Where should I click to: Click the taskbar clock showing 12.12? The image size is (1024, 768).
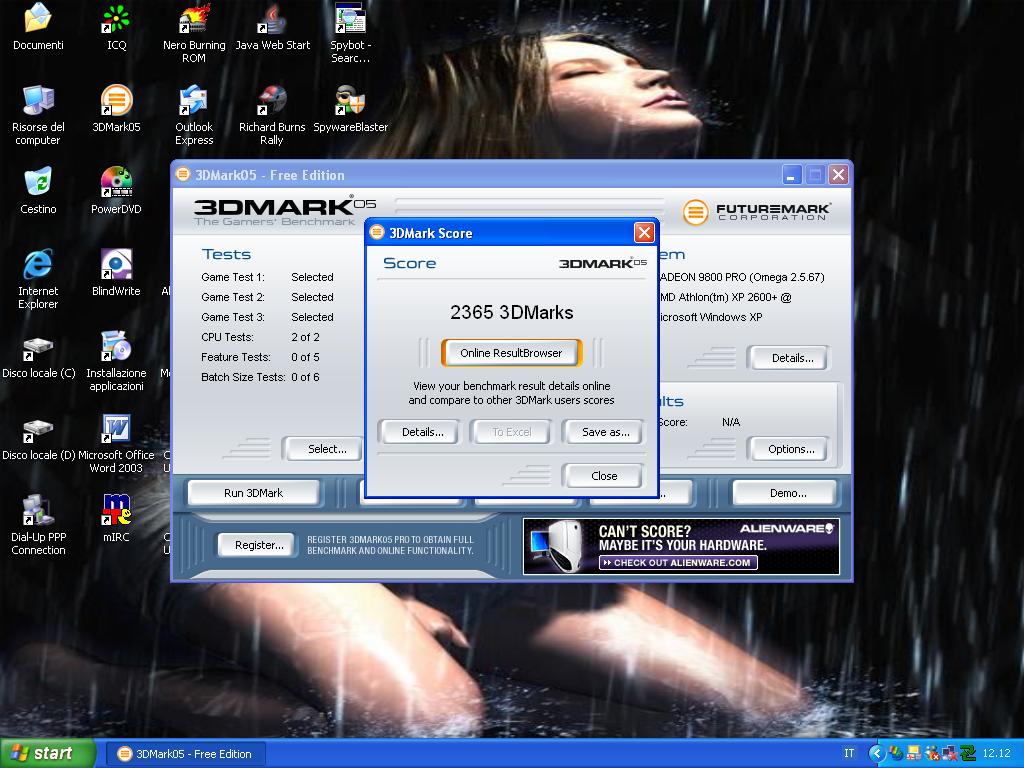996,754
